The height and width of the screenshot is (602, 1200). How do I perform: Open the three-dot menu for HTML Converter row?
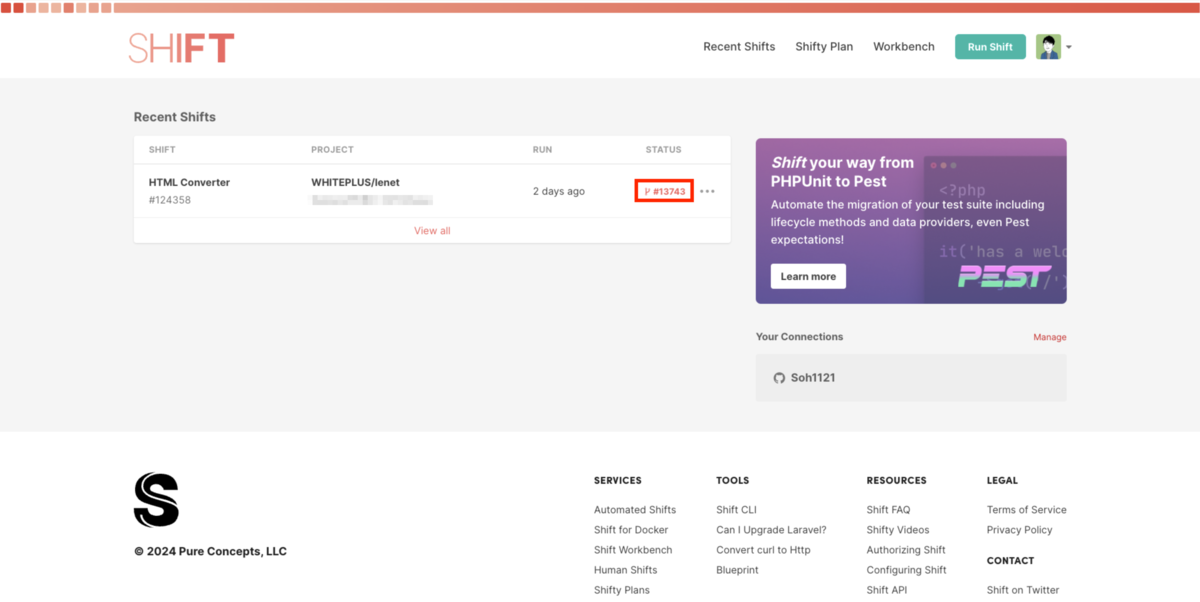pos(707,191)
